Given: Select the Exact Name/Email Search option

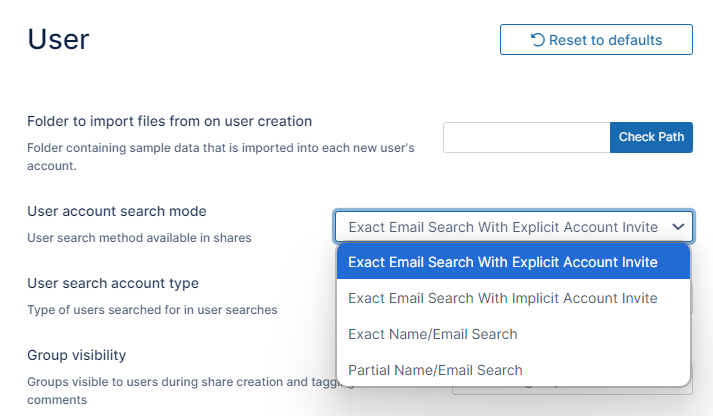Looking at the screenshot, I should click(x=432, y=334).
